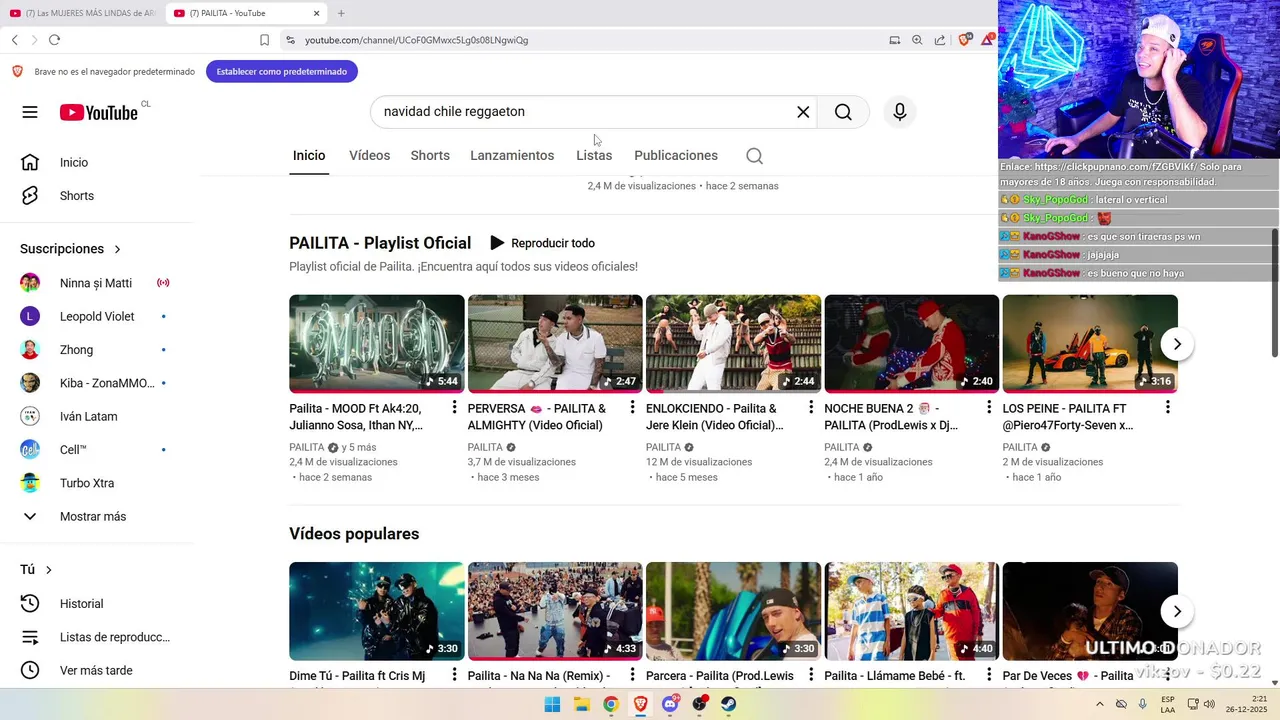Open options menu for the ENLOKCIENDO video
This screenshot has height=720, width=1280.
point(811,407)
